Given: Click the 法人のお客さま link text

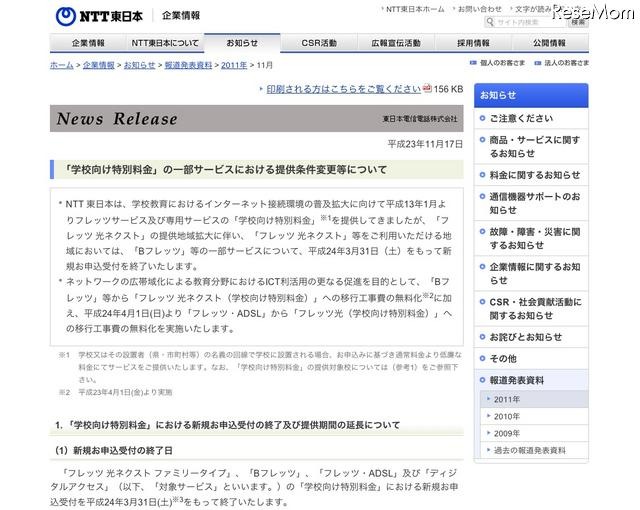Looking at the screenshot, I should point(567,63).
